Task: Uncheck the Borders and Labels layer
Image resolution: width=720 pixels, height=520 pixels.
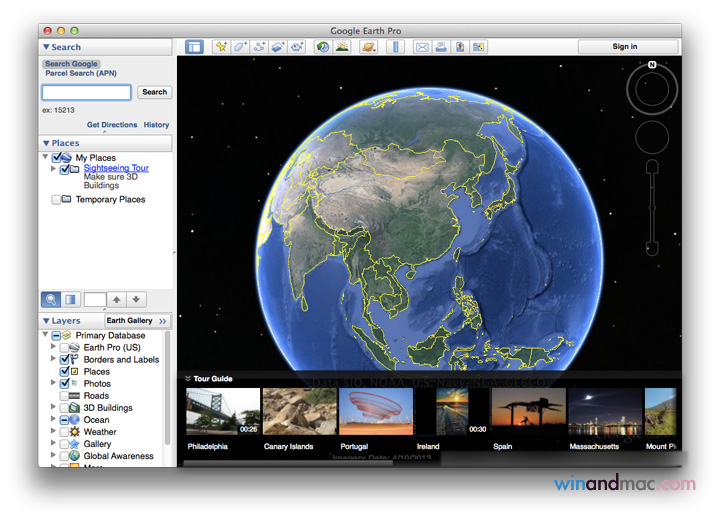Action: click(64, 360)
